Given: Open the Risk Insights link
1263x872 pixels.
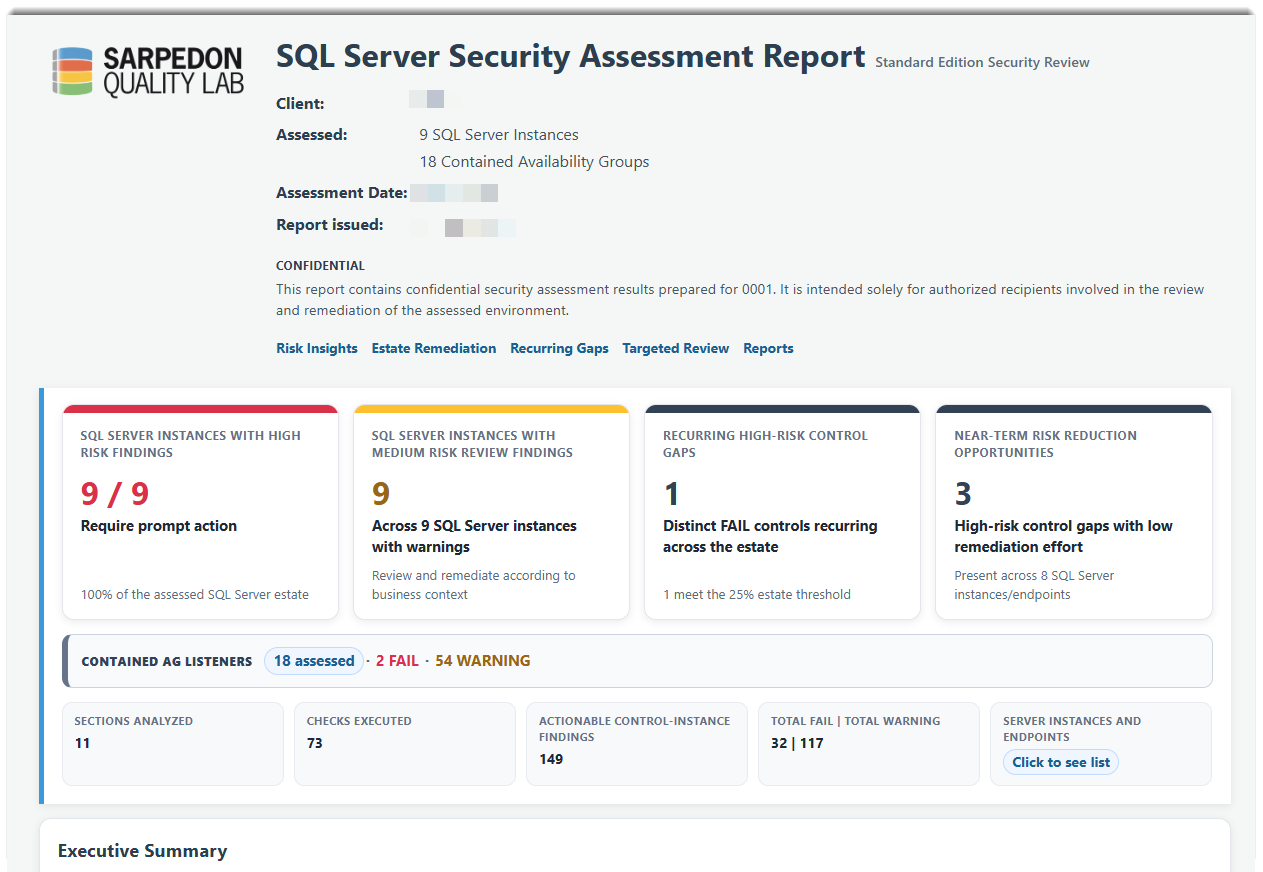Looking at the screenshot, I should point(317,348).
